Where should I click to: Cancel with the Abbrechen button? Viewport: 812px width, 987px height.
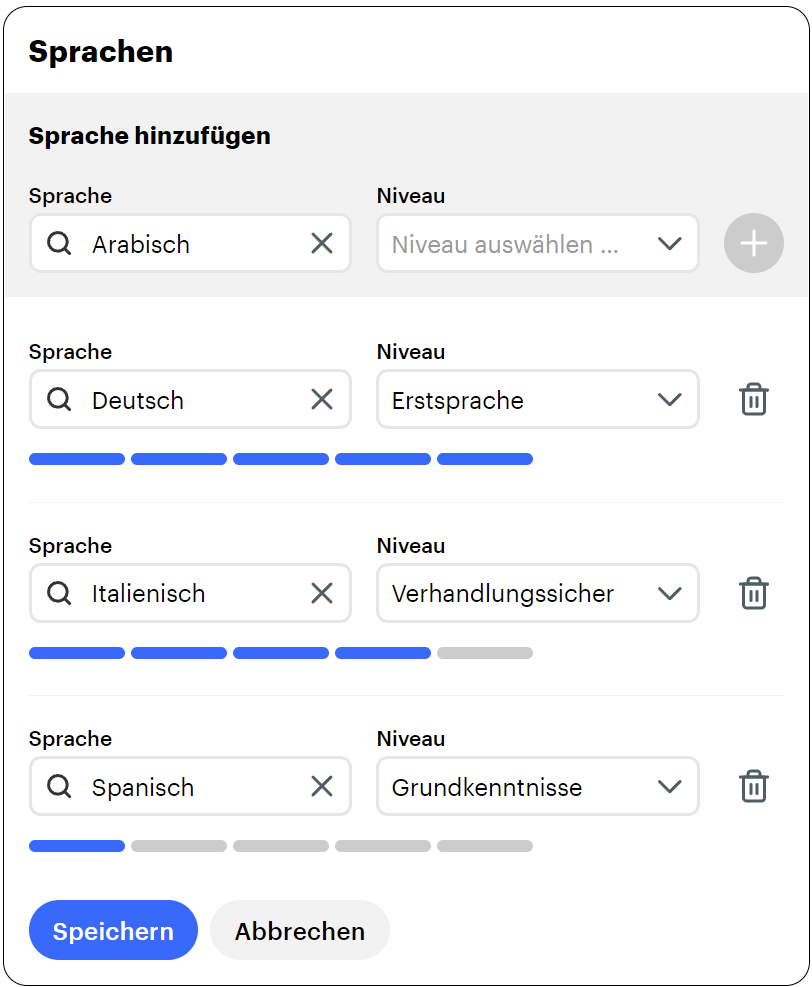(299, 931)
